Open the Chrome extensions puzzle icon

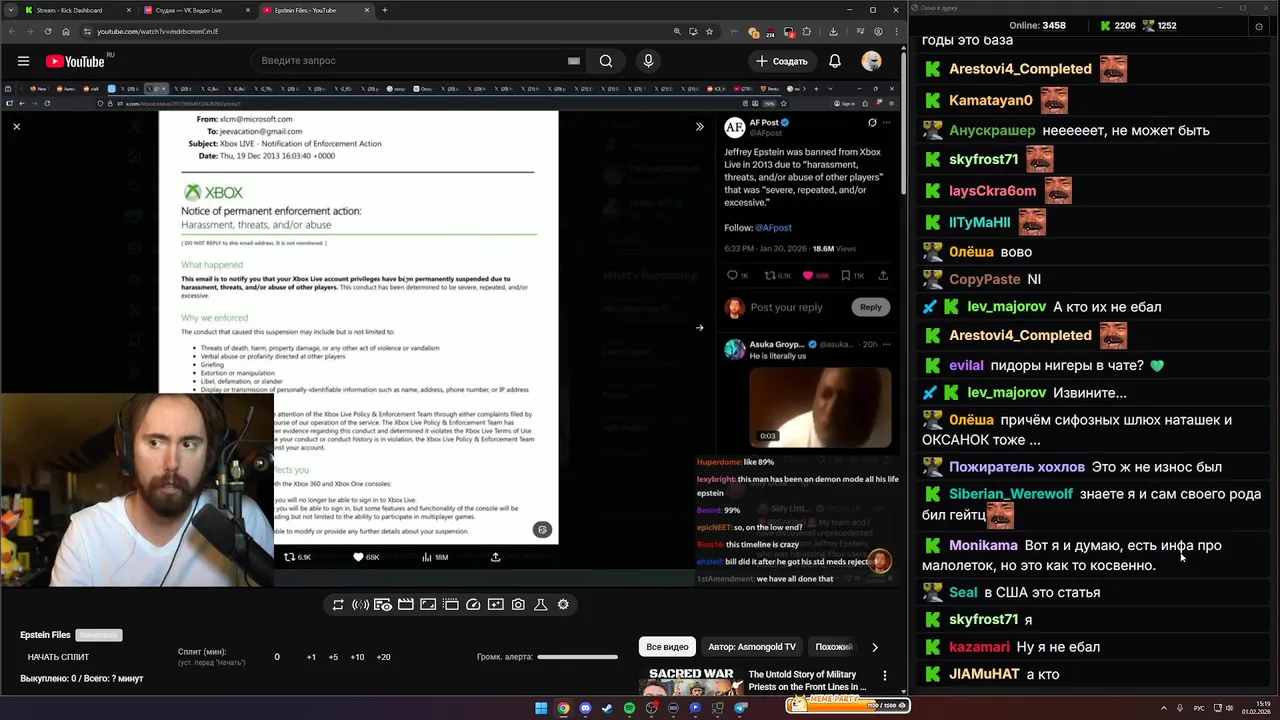807,32
